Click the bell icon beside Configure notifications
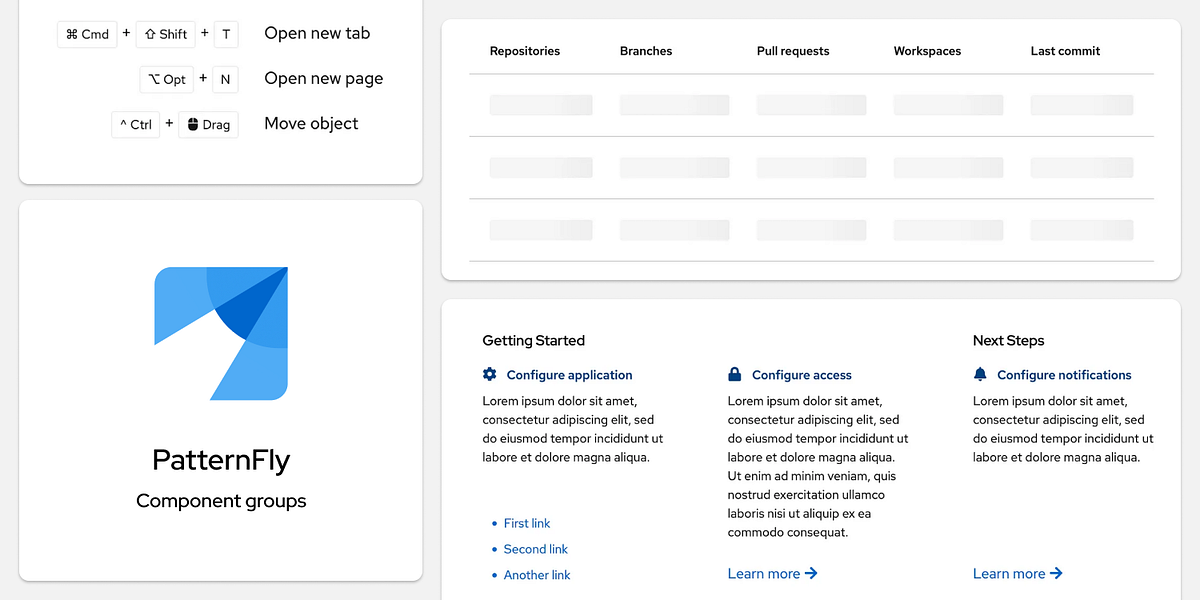Image resolution: width=1200 pixels, height=600 pixels. click(980, 374)
